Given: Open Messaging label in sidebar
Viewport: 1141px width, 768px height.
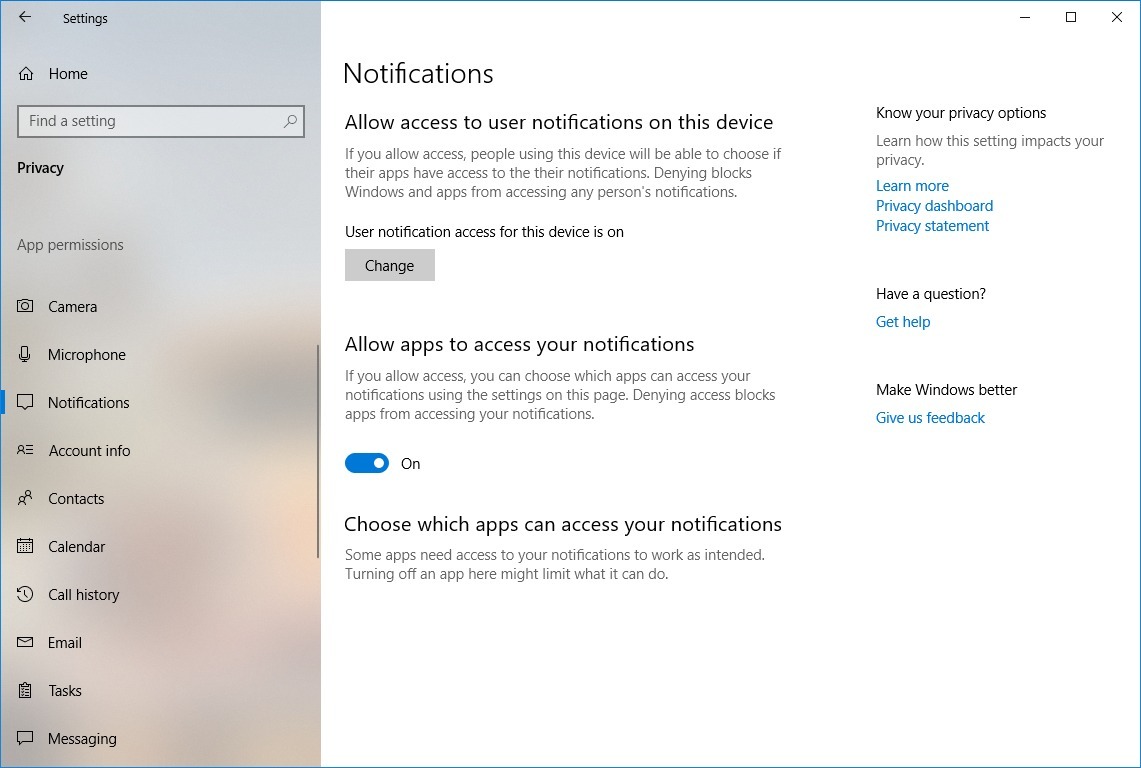Looking at the screenshot, I should [82, 739].
